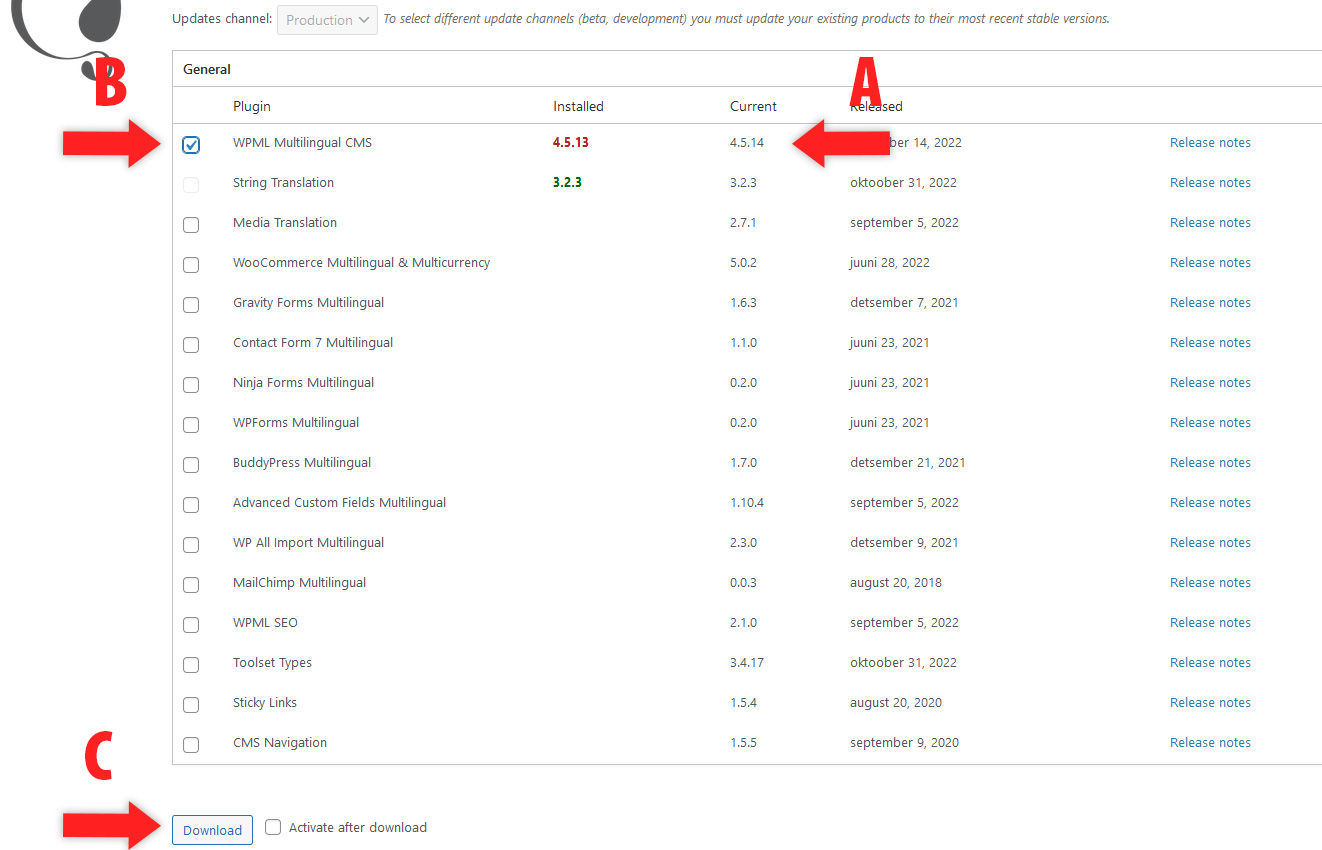Check the WP All Import Multilingual checkbox
The height and width of the screenshot is (850, 1322).
pyautogui.click(x=191, y=545)
